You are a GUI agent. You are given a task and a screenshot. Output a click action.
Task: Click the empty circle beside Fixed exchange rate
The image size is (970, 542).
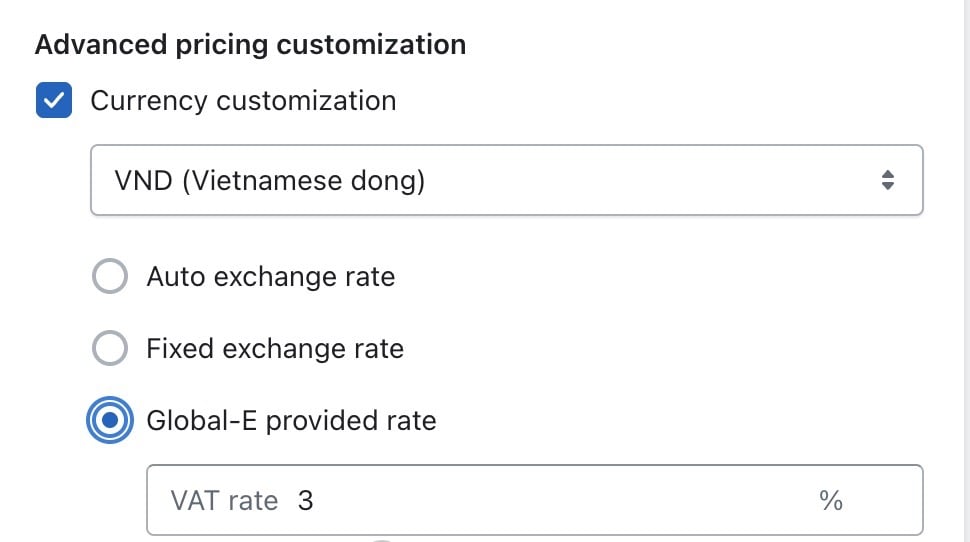click(x=110, y=348)
